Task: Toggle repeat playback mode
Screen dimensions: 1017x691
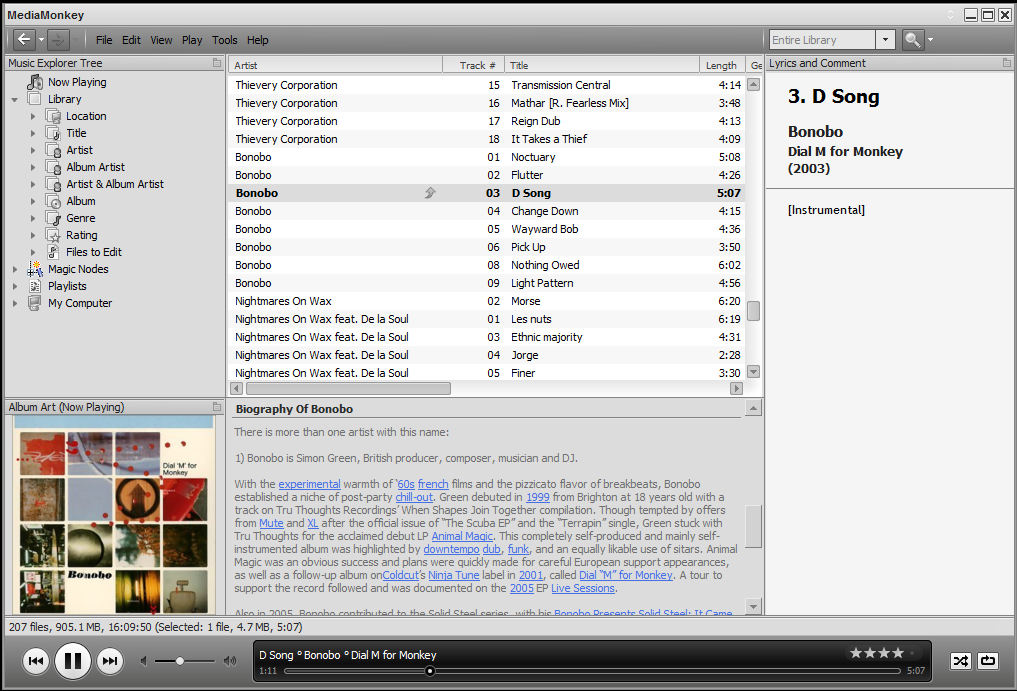Action: [988, 660]
